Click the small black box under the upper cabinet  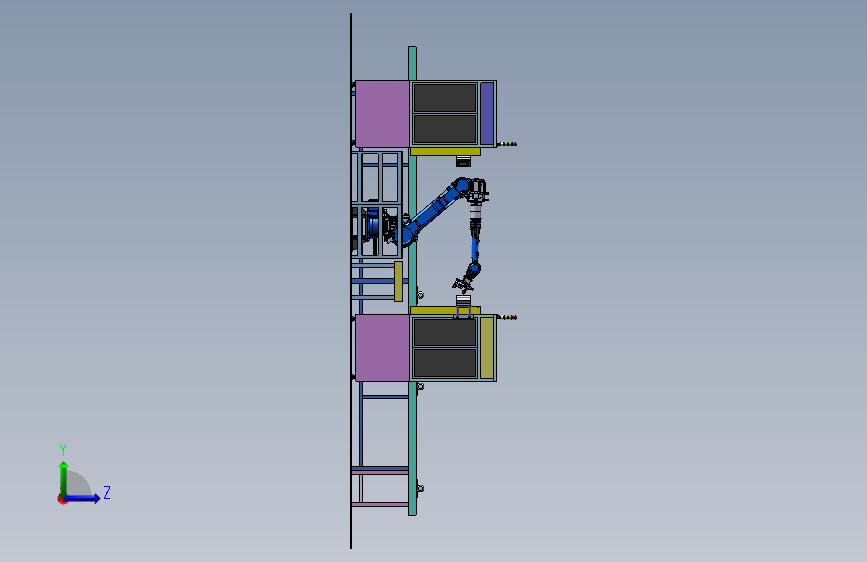(x=463, y=161)
